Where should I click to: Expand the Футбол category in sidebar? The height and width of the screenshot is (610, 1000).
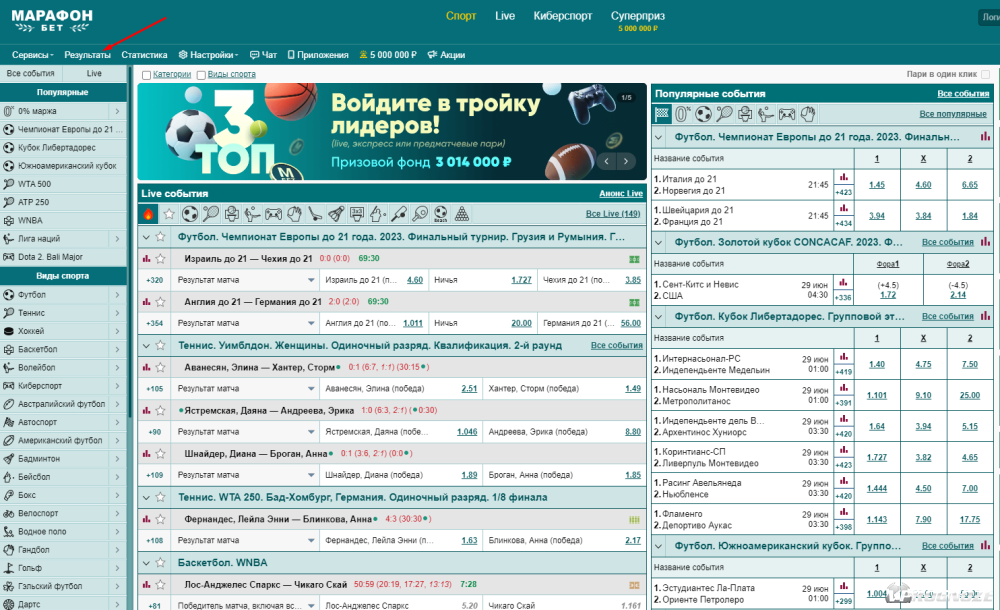coord(117,295)
